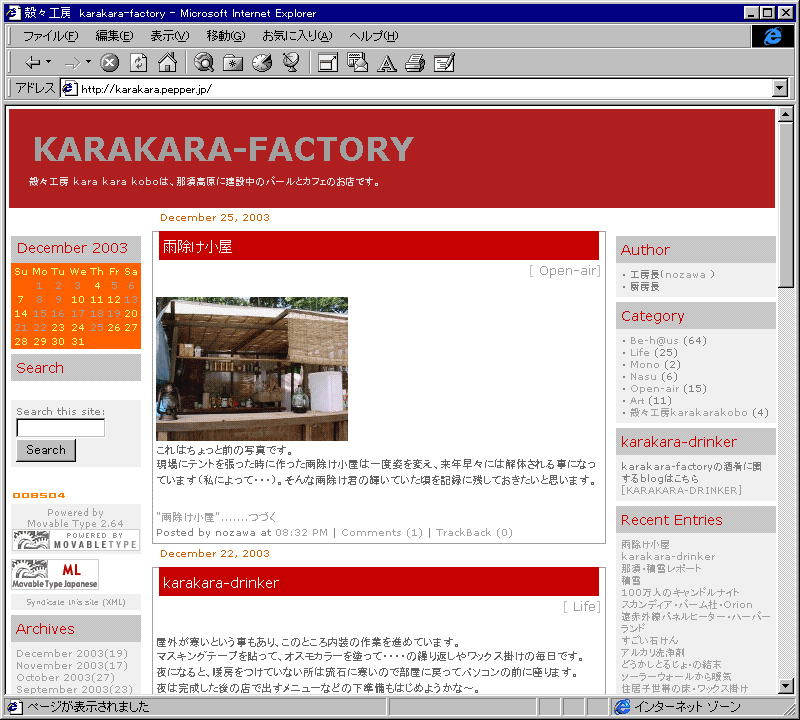This screenshot has height=720, width=800.
Task: Open Syndicate this site (XML) link
Action: pos(76,602)
